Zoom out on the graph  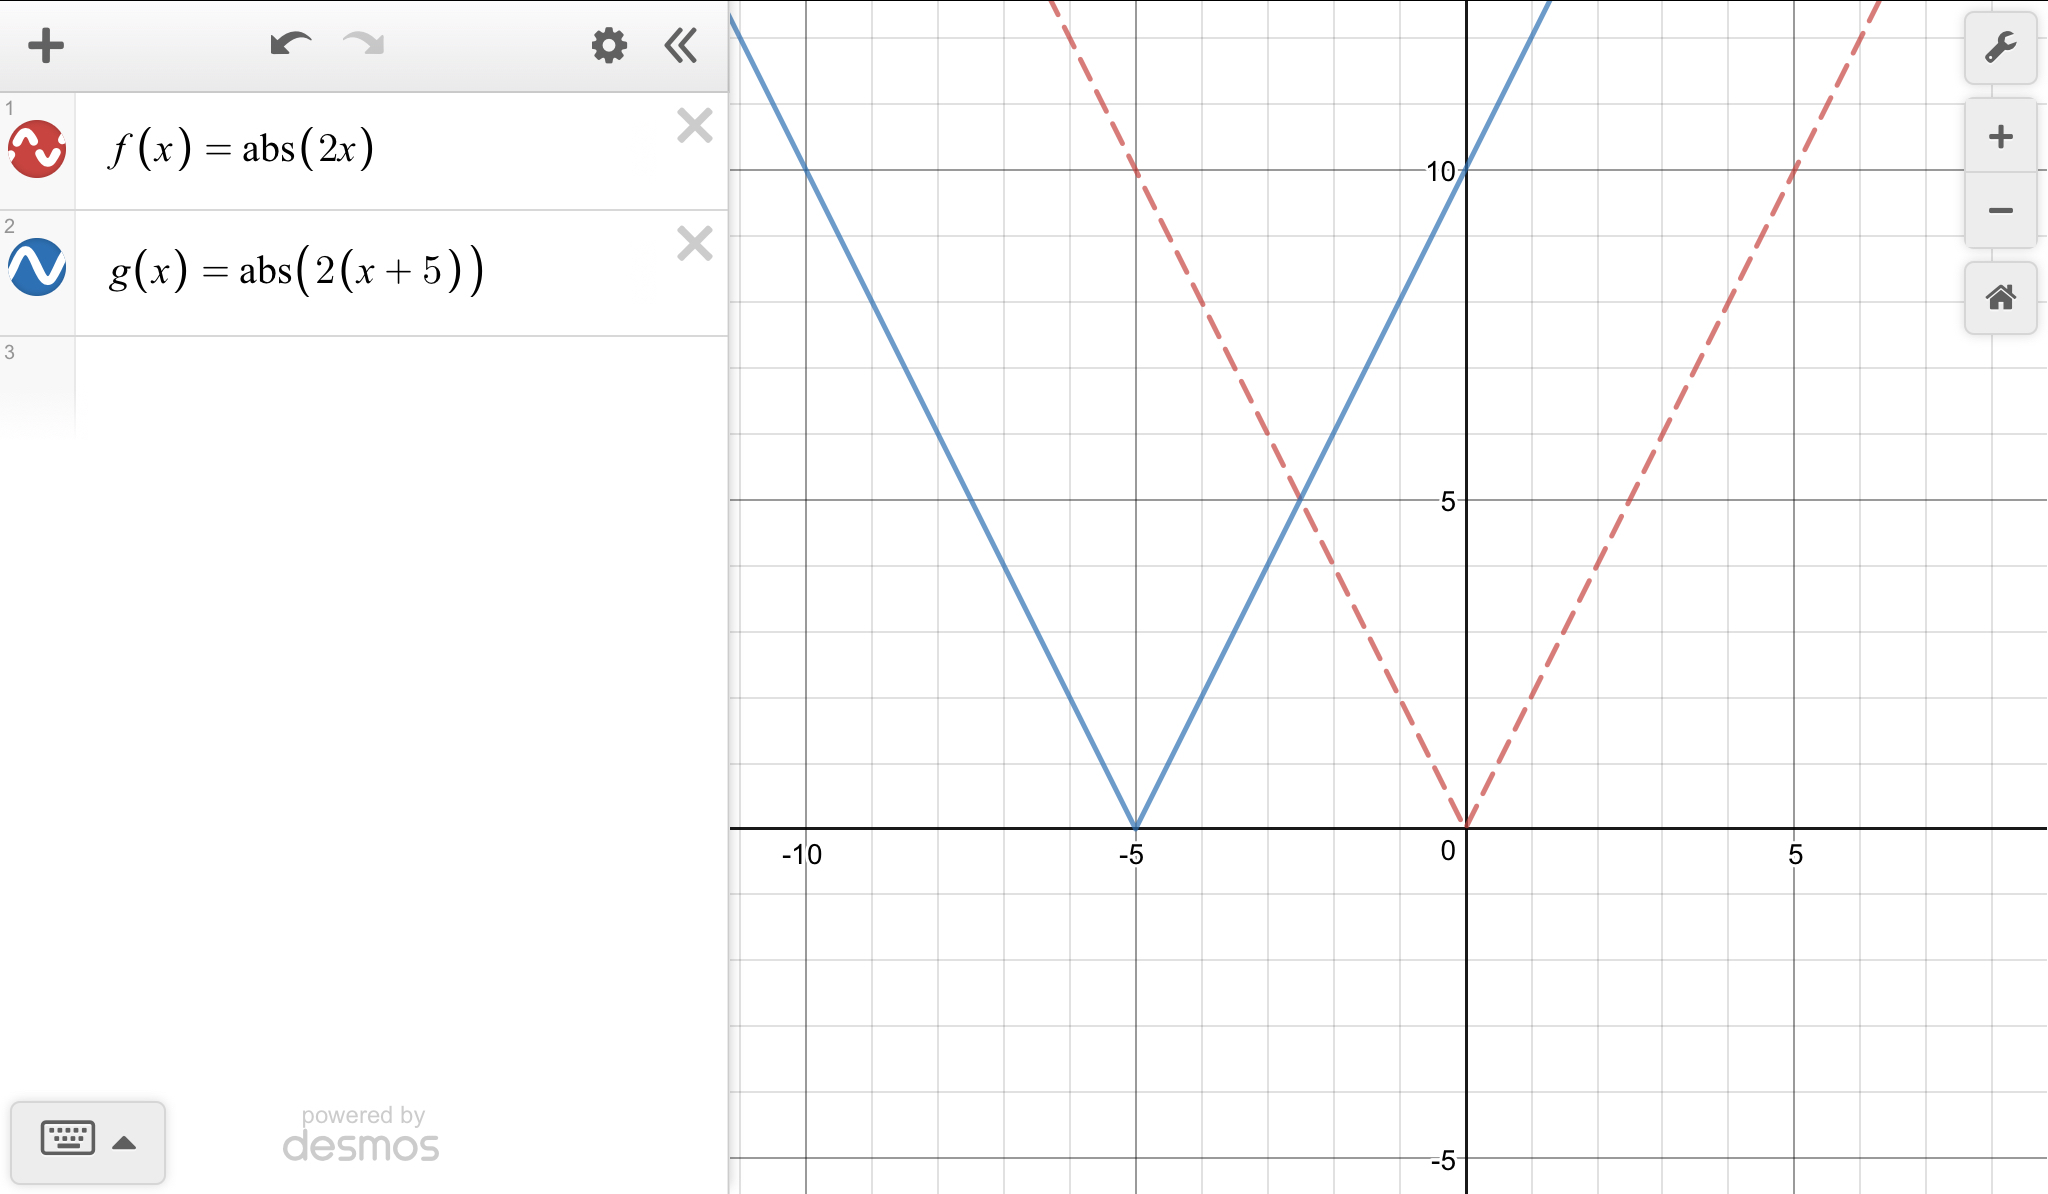(x=2000, y=210)
